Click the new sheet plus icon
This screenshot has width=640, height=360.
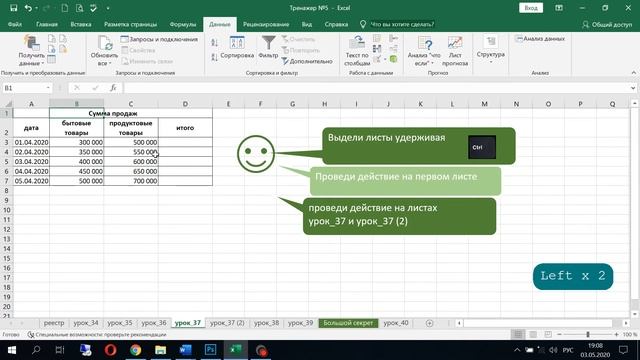429,323
